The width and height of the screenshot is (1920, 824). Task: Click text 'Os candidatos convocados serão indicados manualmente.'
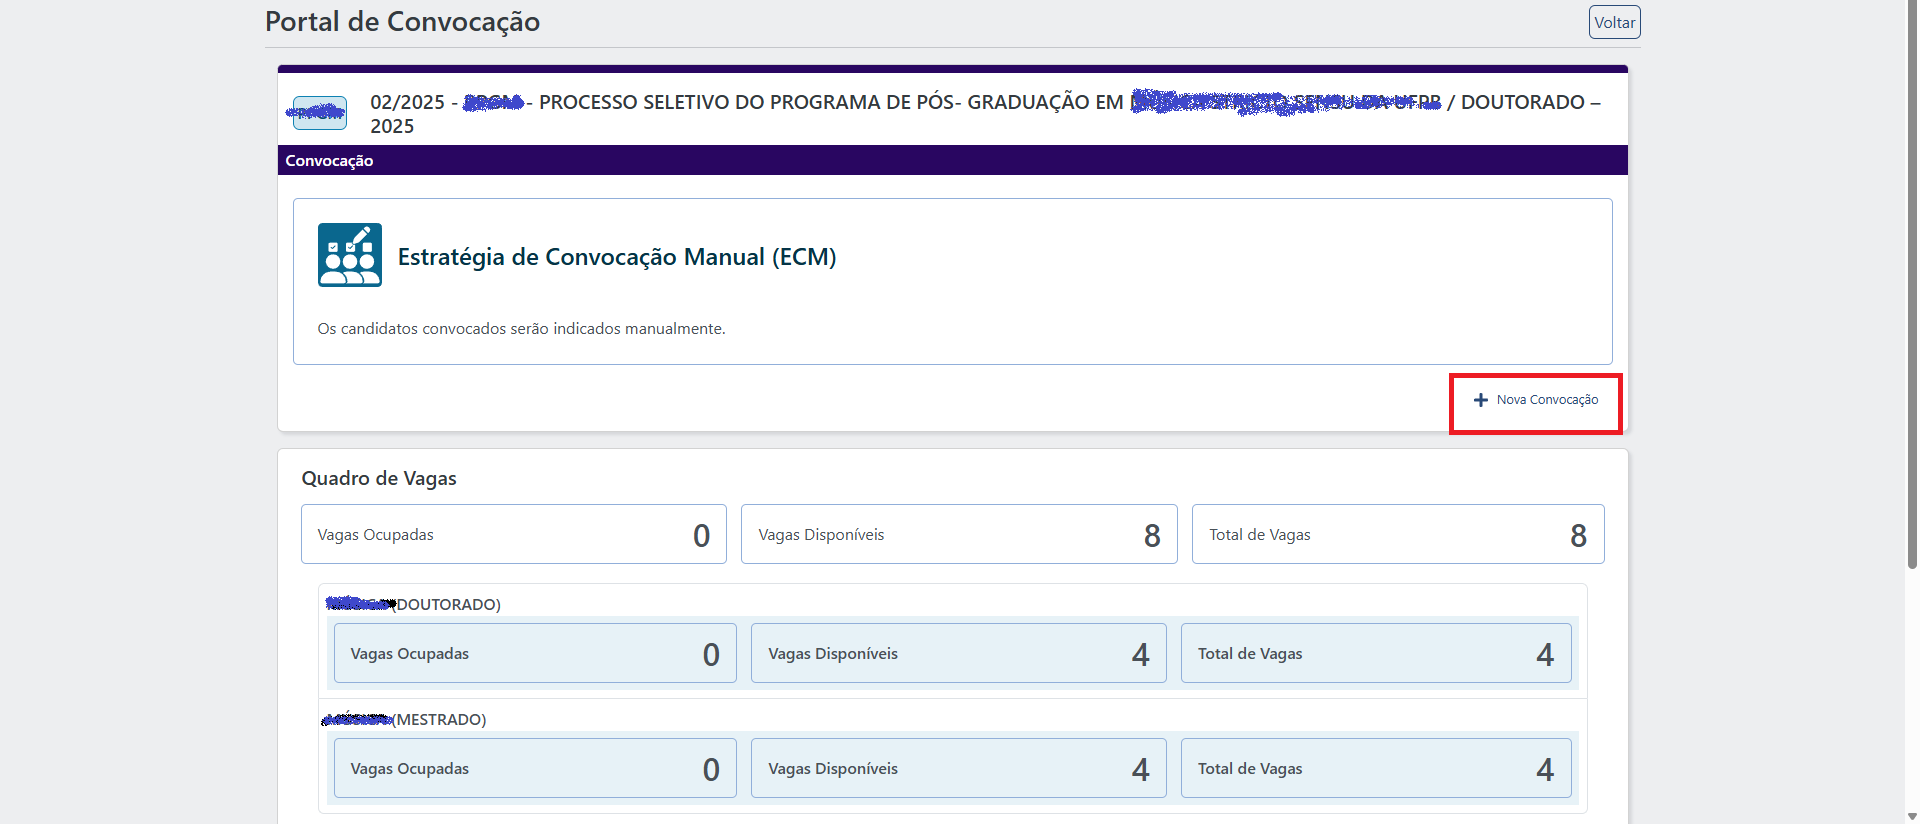[521, 329]
